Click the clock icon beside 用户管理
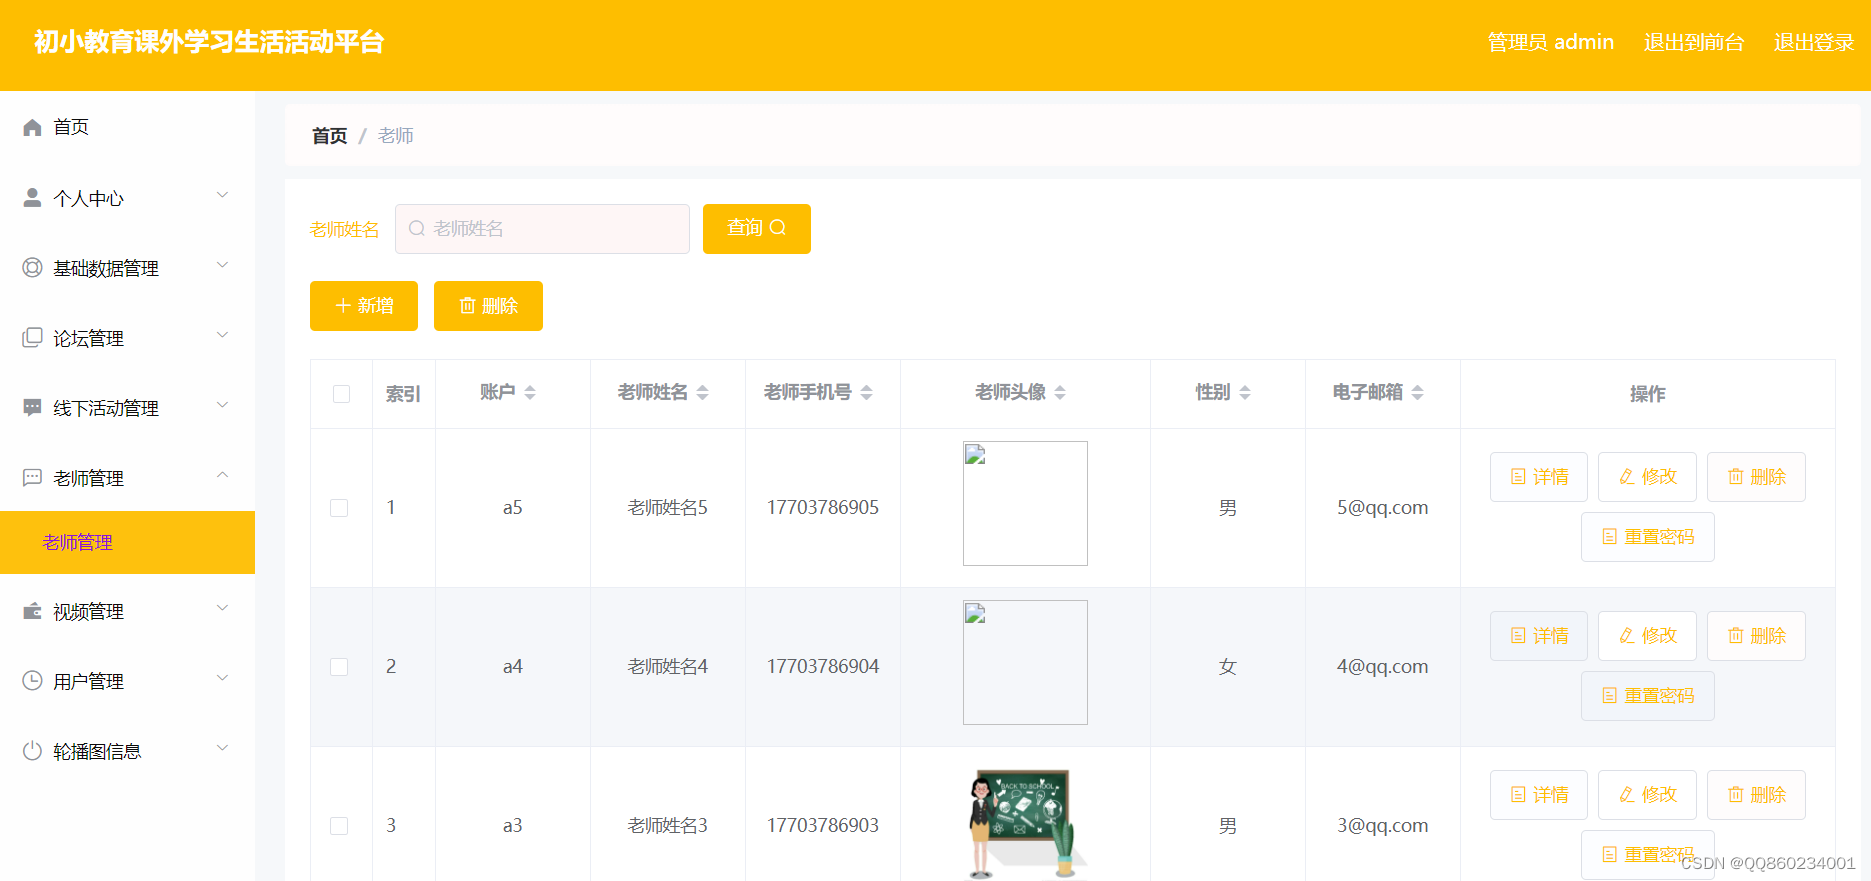Screen dimensions: 1871x881 [x=32, y=680]
